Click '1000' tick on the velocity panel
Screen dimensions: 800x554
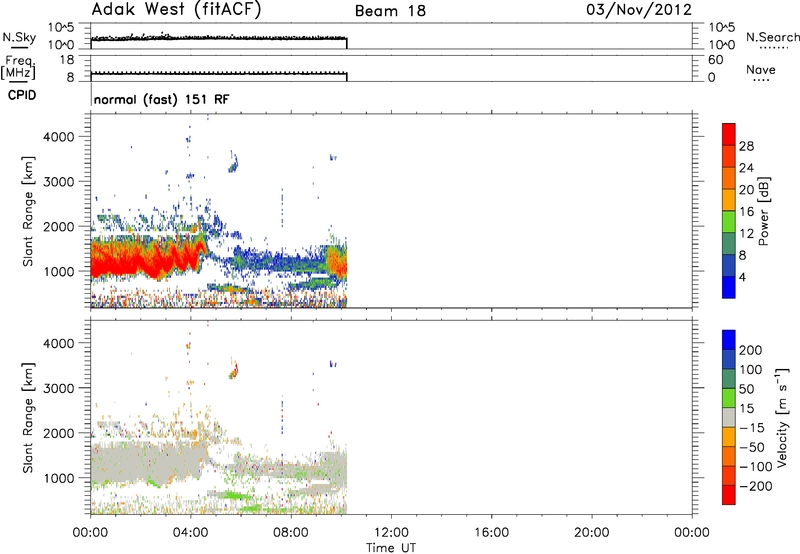59,478
